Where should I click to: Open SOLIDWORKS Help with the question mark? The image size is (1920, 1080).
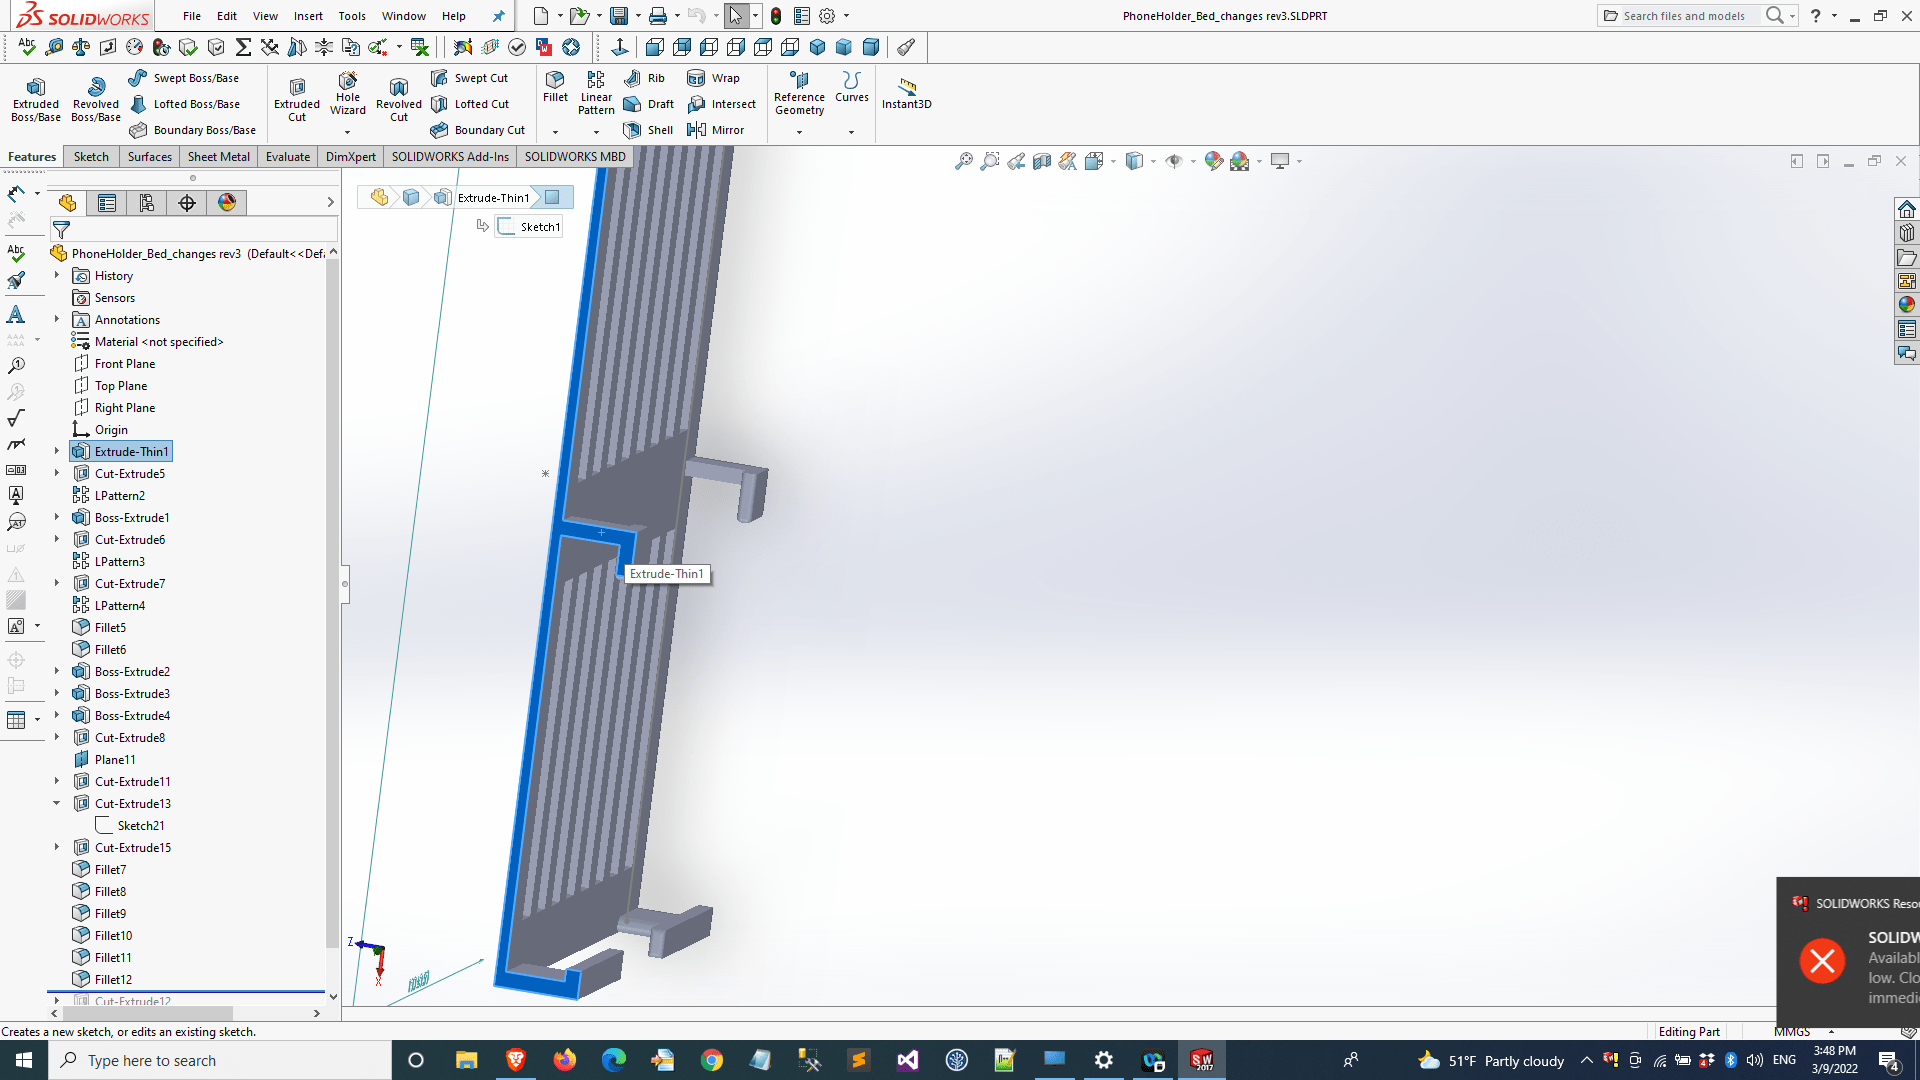coord(1814,16)
